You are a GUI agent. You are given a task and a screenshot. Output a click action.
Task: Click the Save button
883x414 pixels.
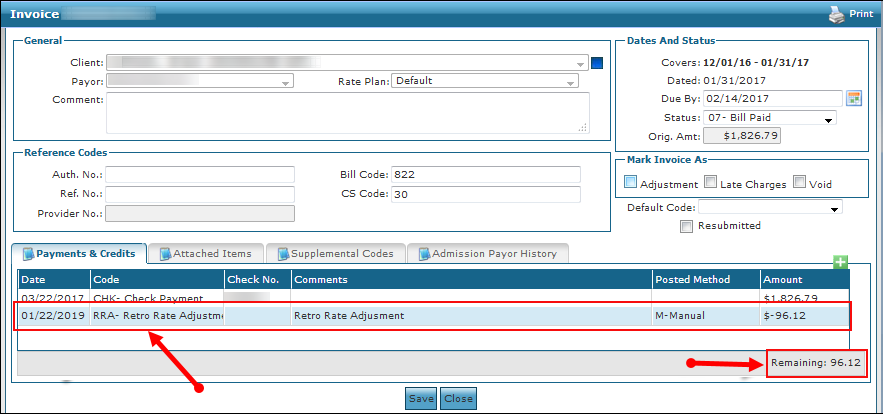click(x=421, y=398)
